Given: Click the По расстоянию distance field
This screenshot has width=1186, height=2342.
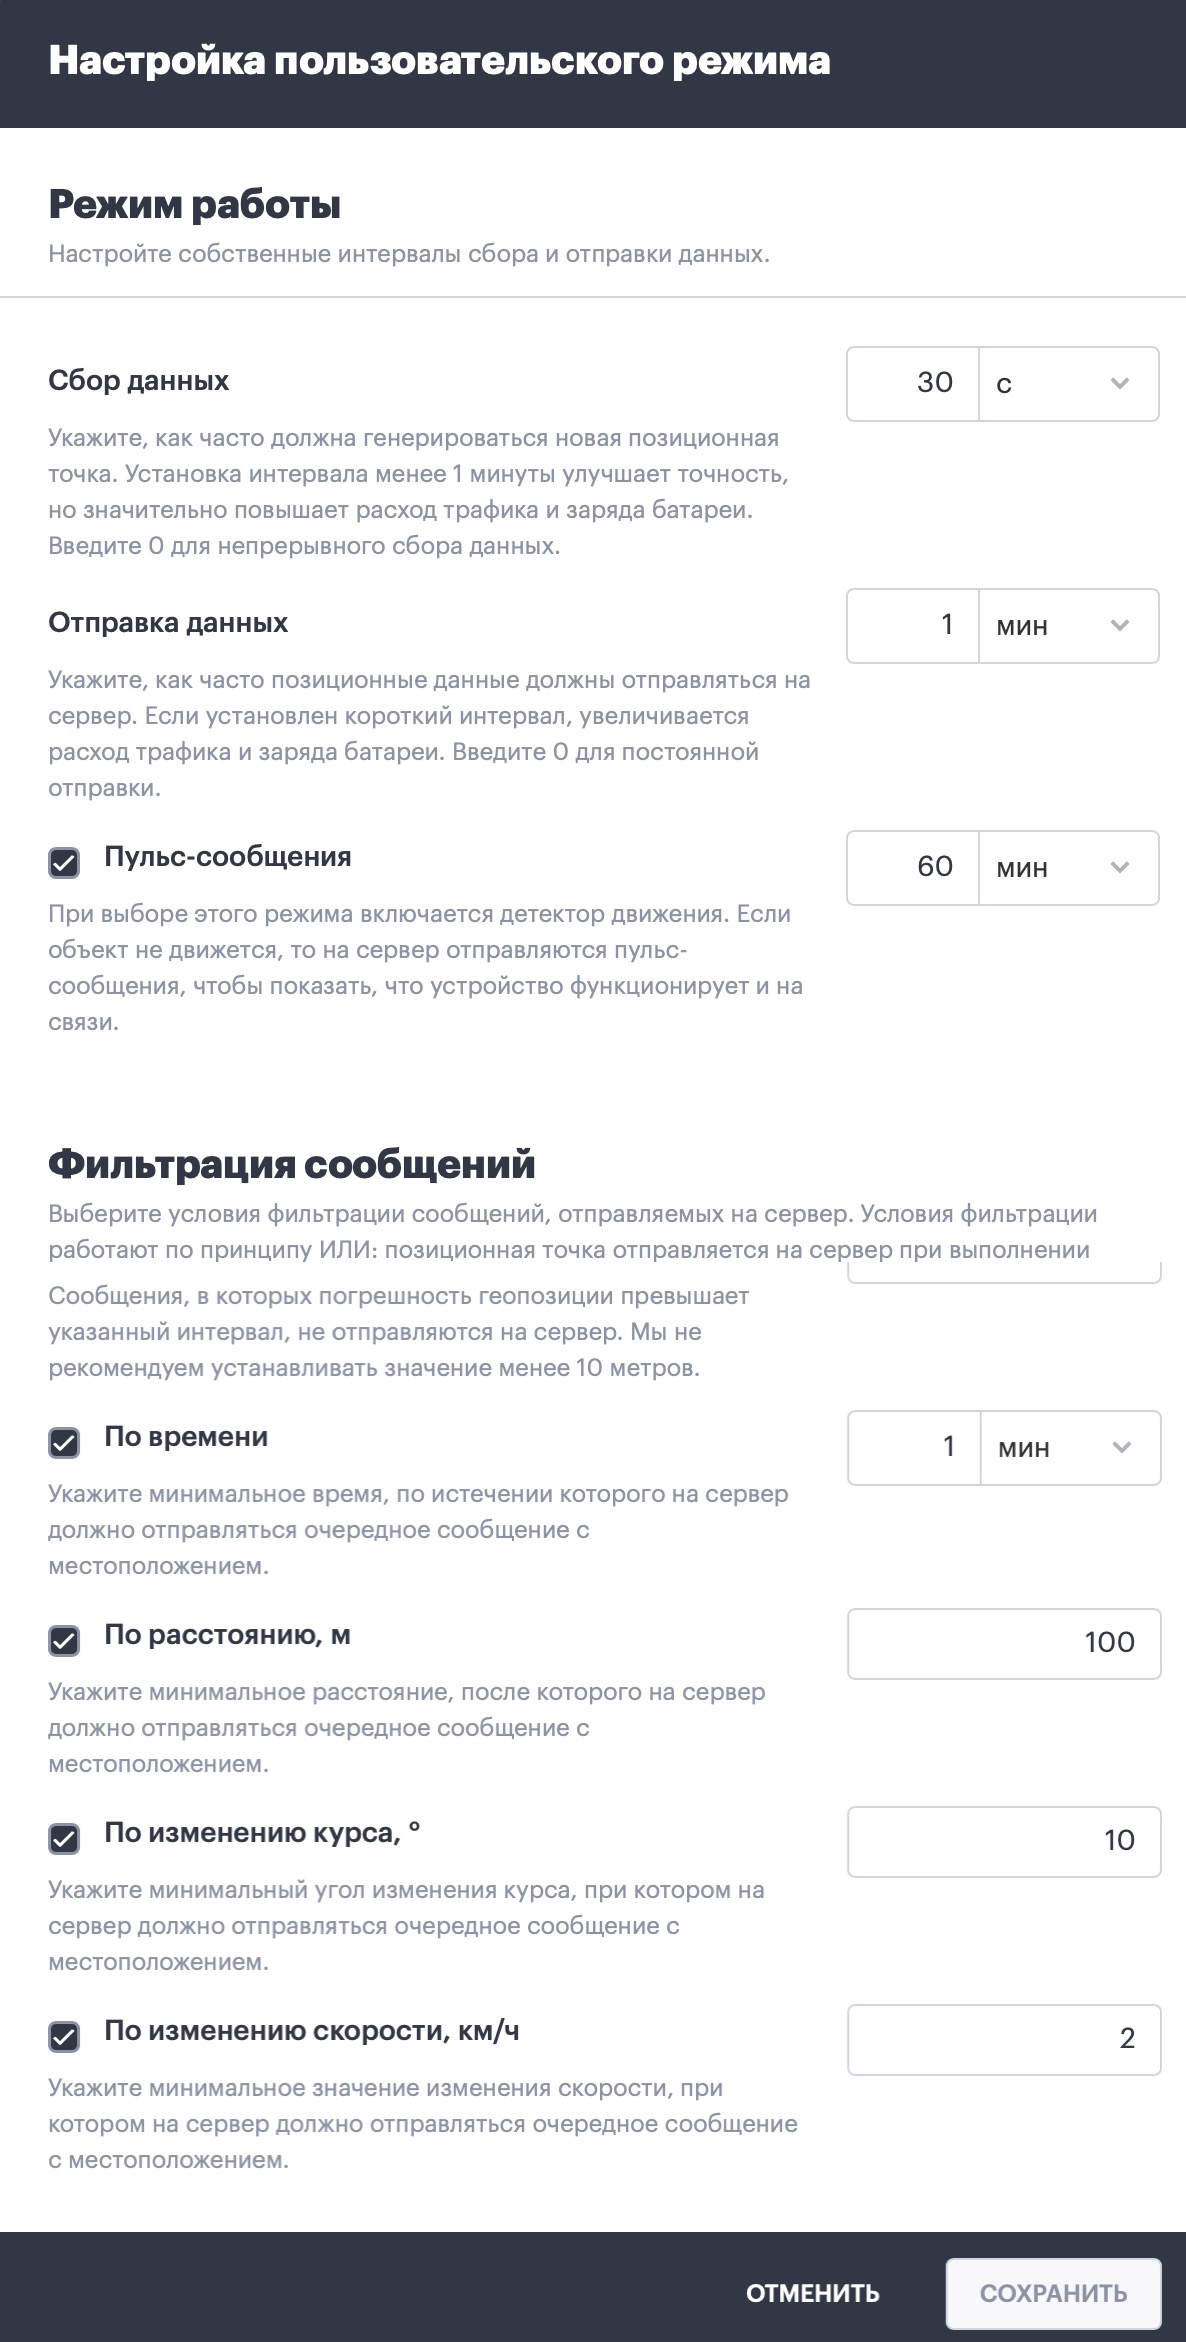Looking at the screenshot, I should tap(1003, 1644).
